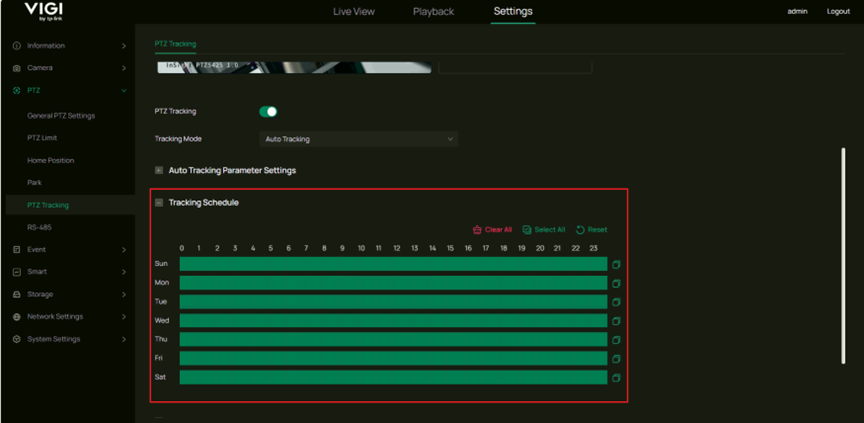Click the Select All check icon

527,230
